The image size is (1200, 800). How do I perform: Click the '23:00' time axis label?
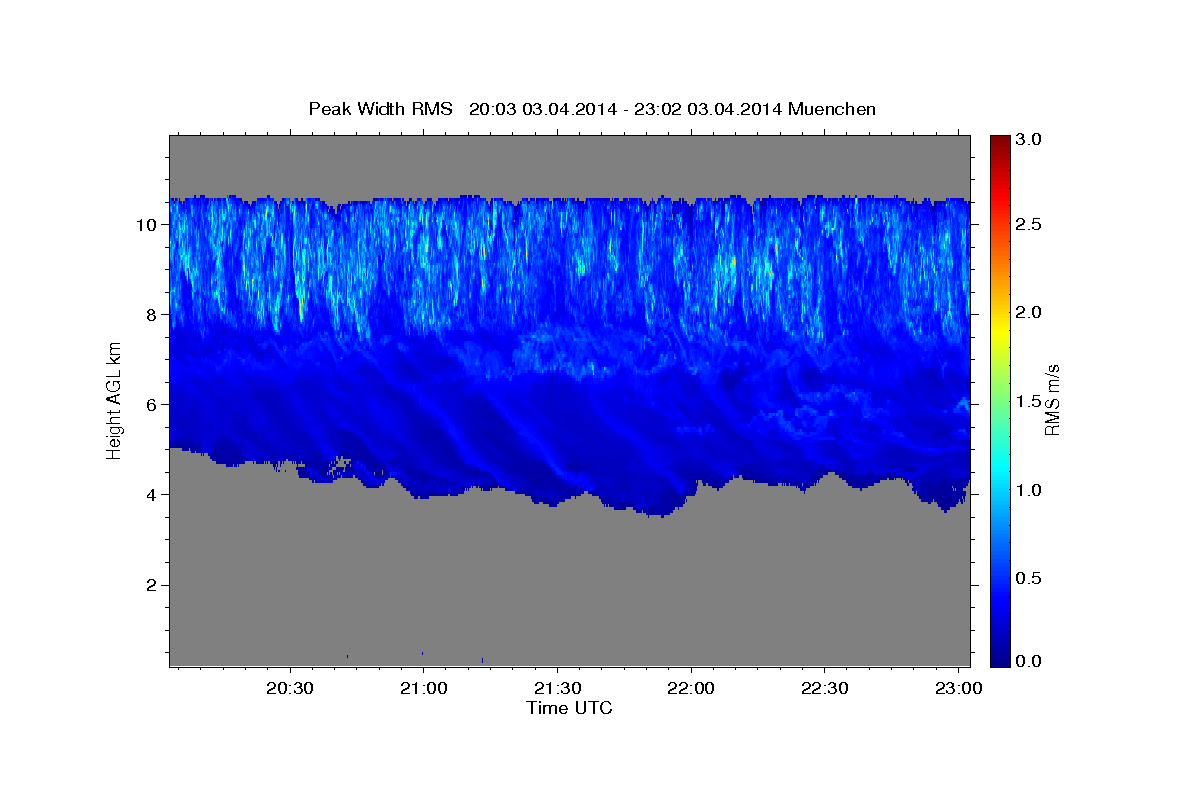[959, 689]
